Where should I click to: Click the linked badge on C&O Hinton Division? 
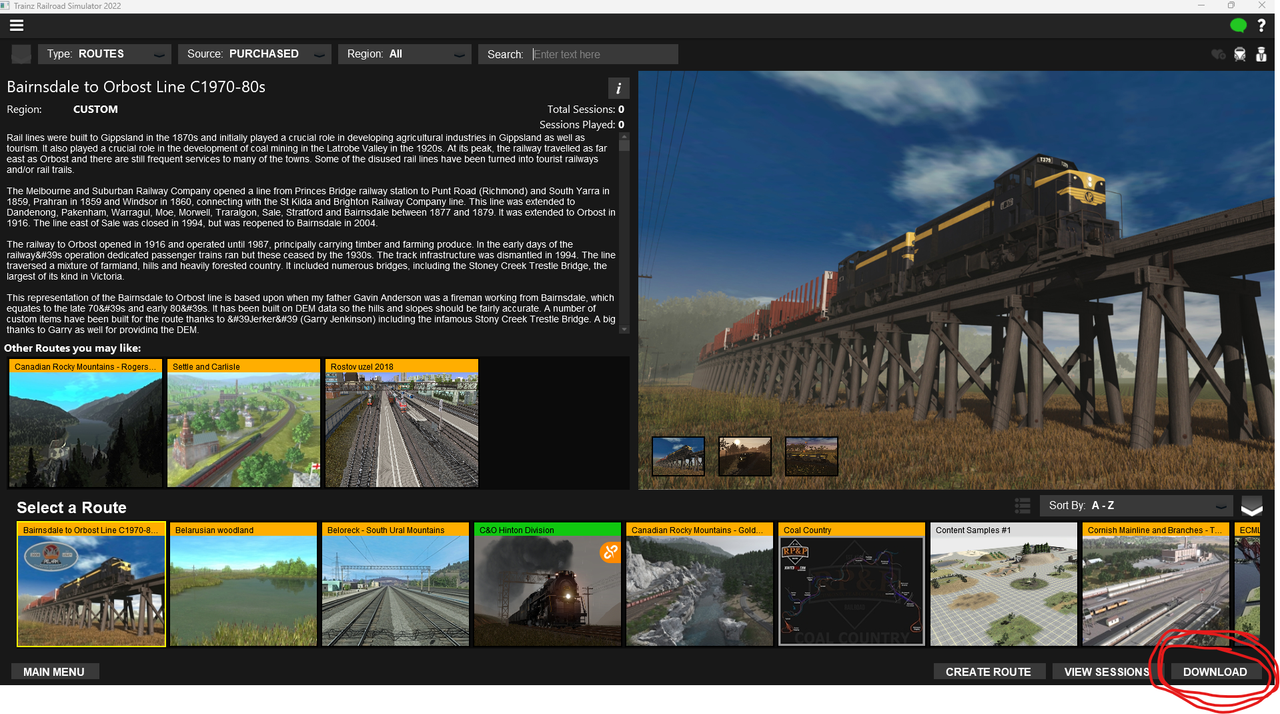pos(610,551)
